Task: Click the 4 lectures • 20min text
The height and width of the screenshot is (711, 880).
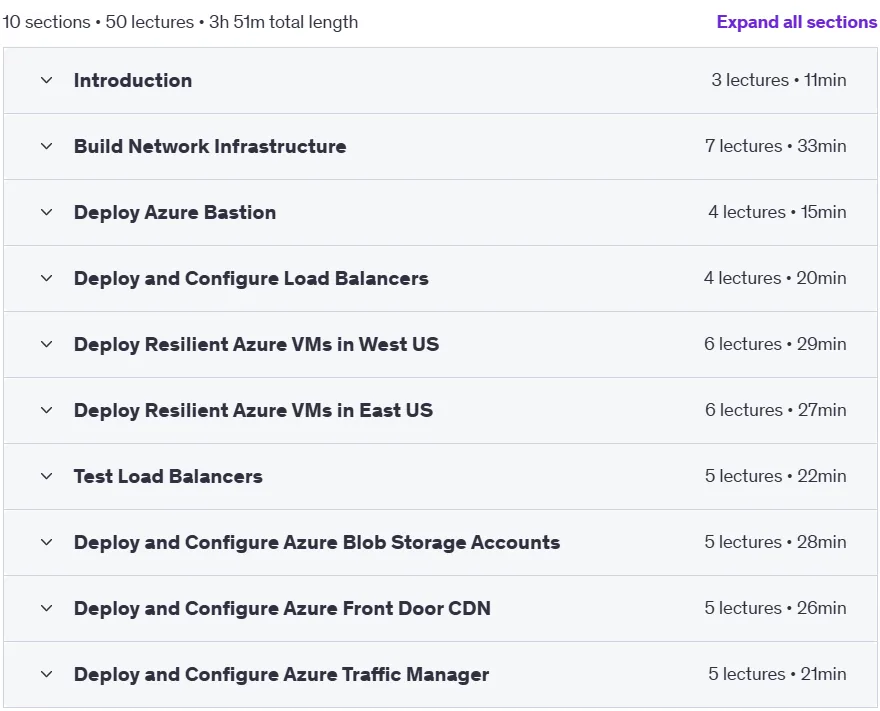Action: (775, 278)
